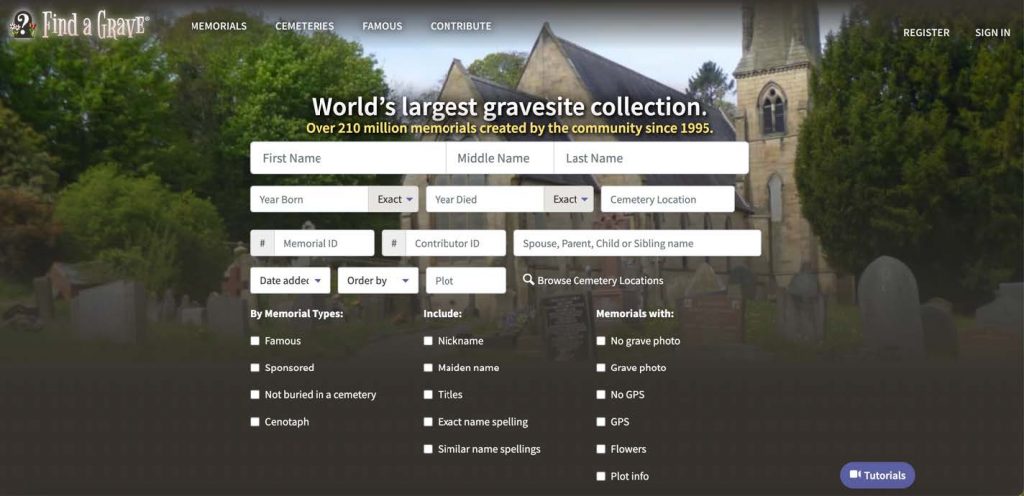This screenshot has height=496, width=1024.
Task: Select the Flowers checkbox
Action: click(601, 449)
